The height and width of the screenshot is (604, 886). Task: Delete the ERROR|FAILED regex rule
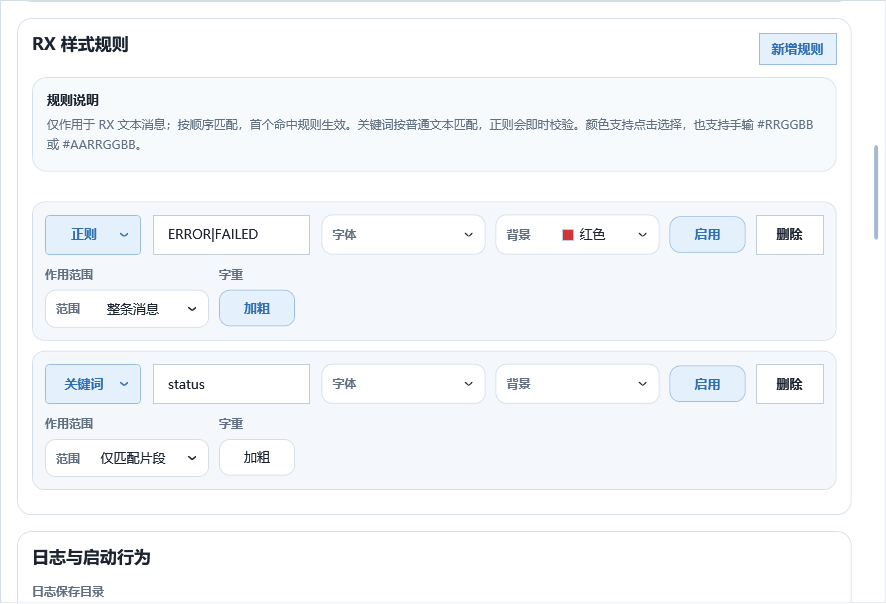click(x=789, y=235)
